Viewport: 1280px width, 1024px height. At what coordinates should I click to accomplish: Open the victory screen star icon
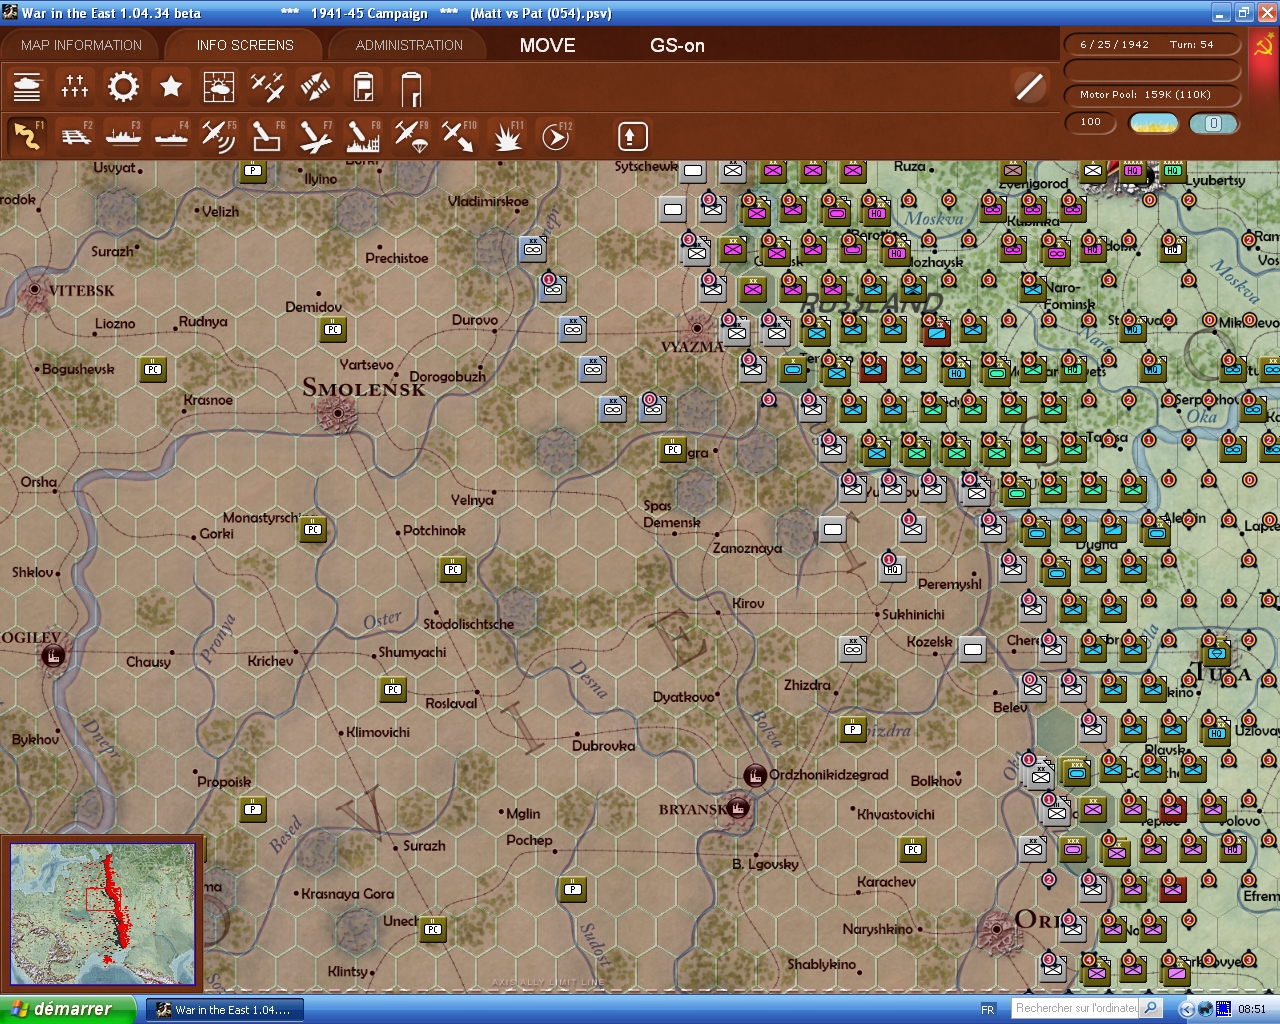pyautogui.click(x=171, y=87)
